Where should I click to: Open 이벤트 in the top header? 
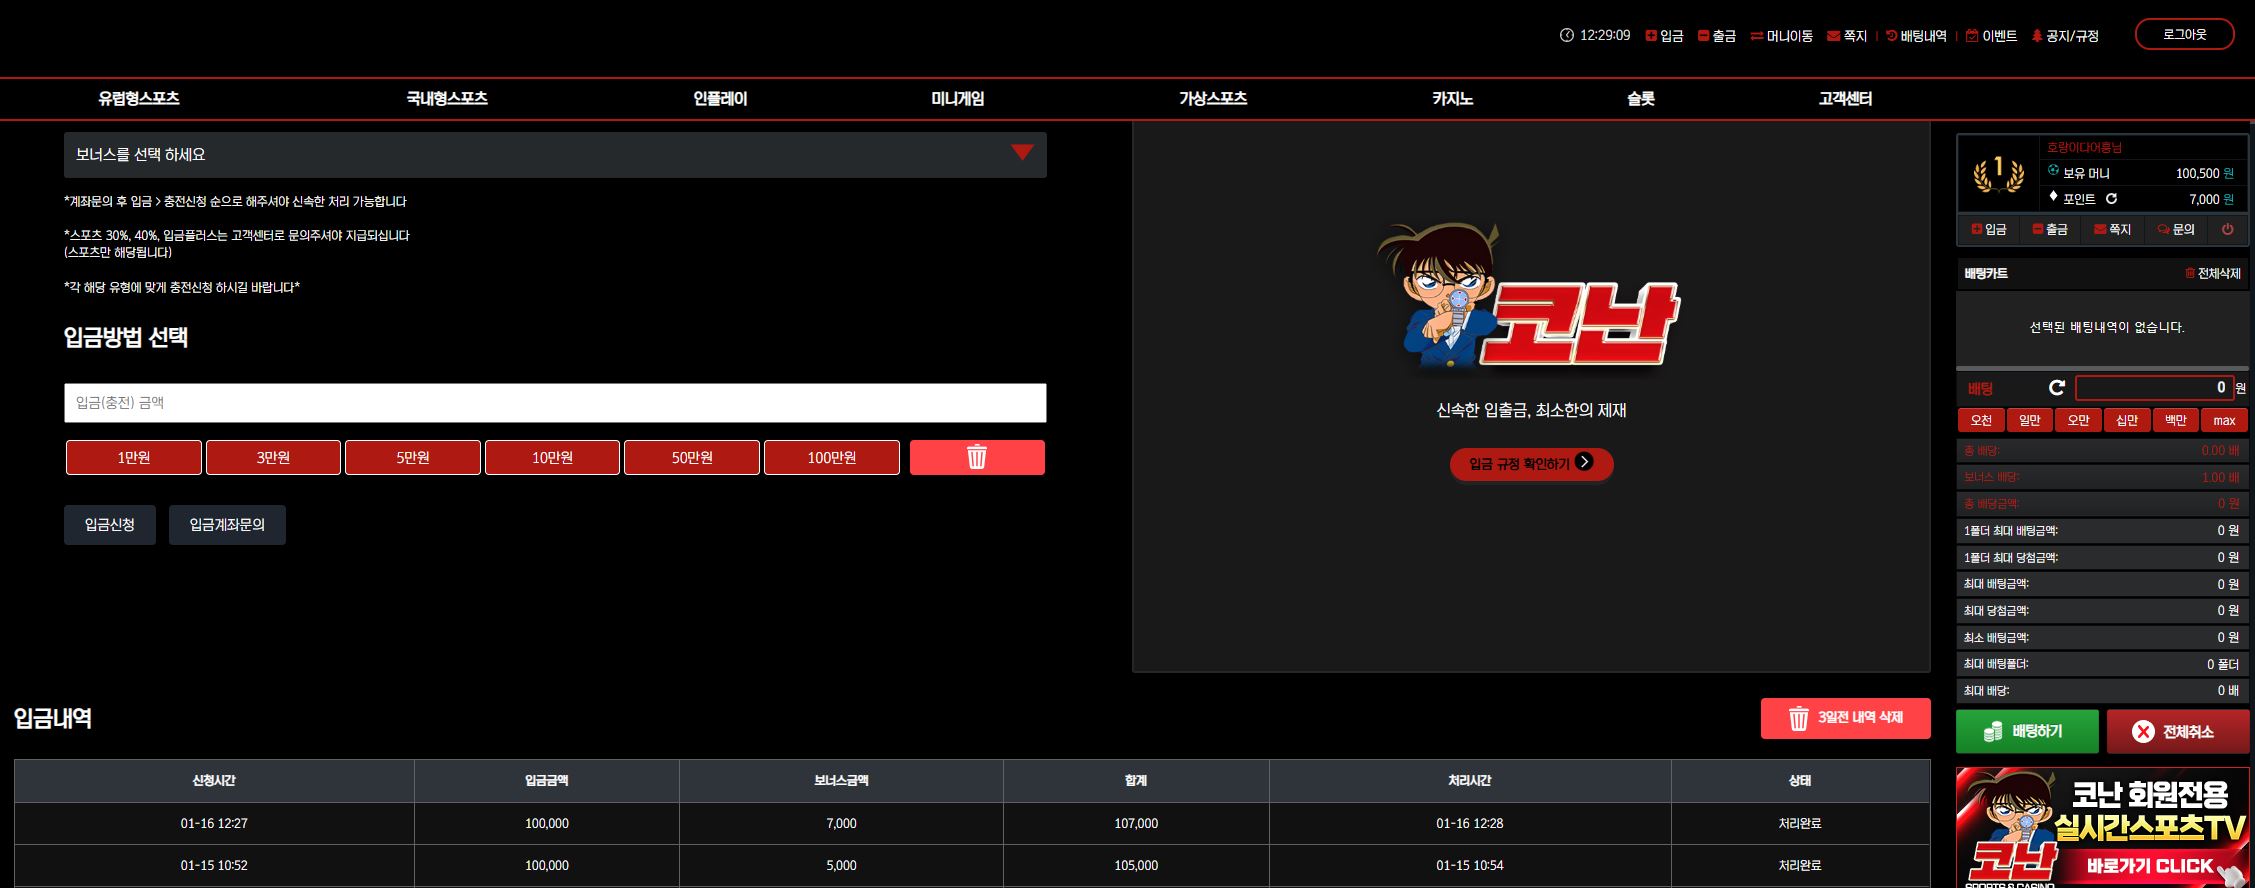[x=1991, y=36]
